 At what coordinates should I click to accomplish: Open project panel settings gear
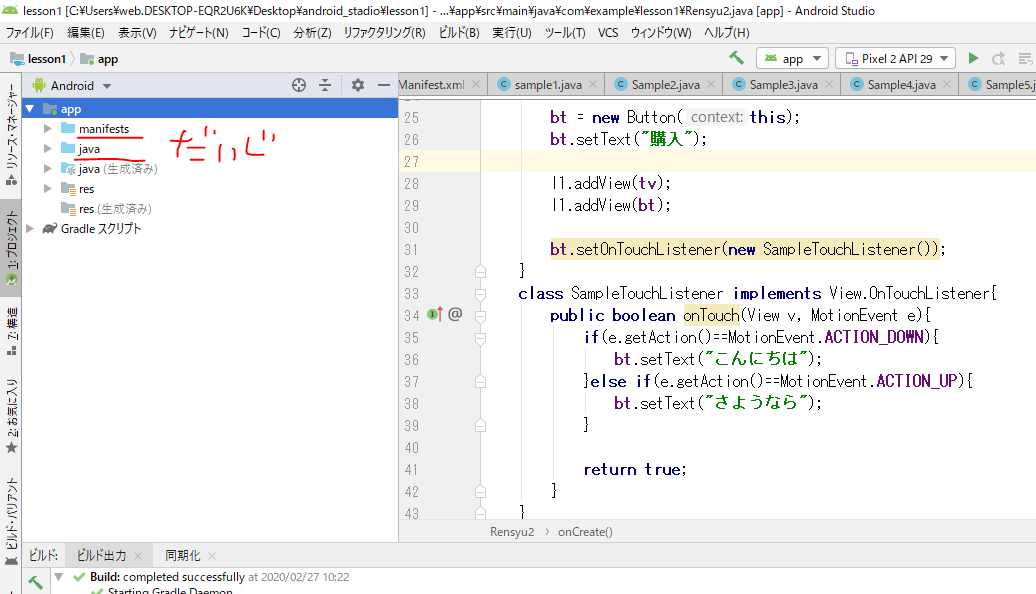tap(358, 86)
